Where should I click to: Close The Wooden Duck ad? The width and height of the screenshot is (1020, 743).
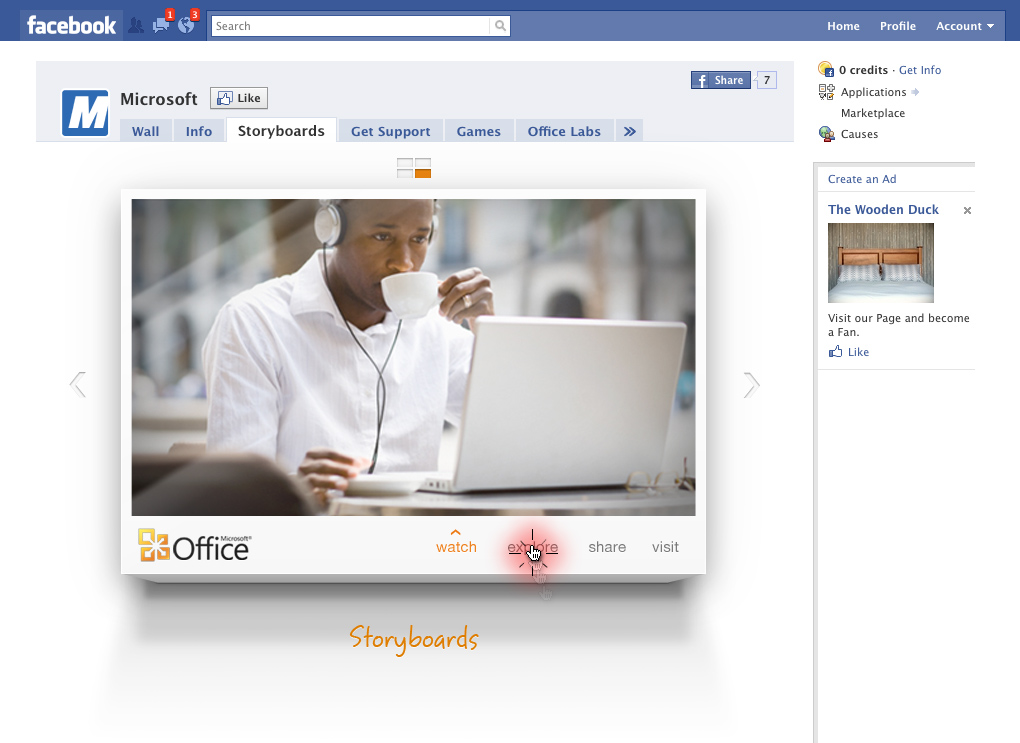point(967,210)
